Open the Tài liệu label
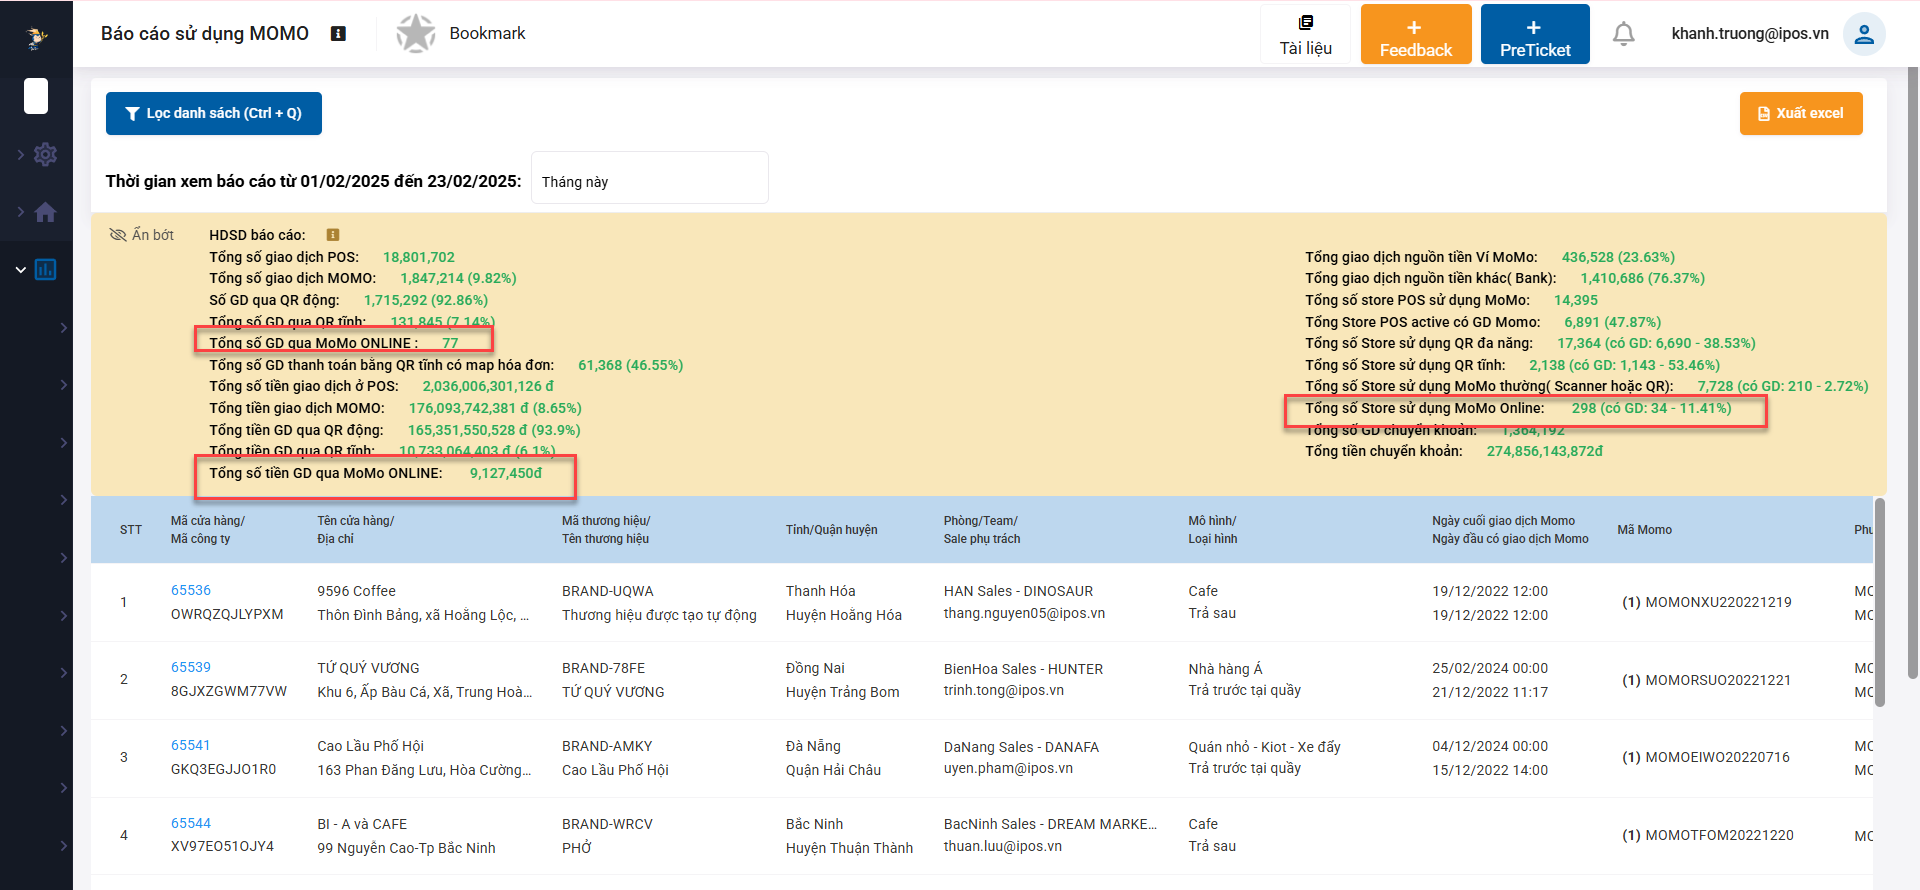 (1306, 48)
